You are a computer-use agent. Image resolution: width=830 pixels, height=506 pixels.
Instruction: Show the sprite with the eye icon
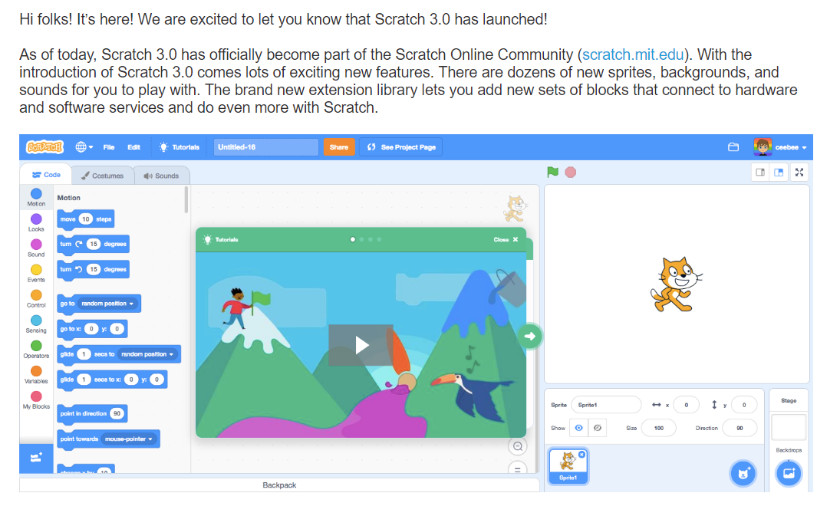tap(579, 428)
